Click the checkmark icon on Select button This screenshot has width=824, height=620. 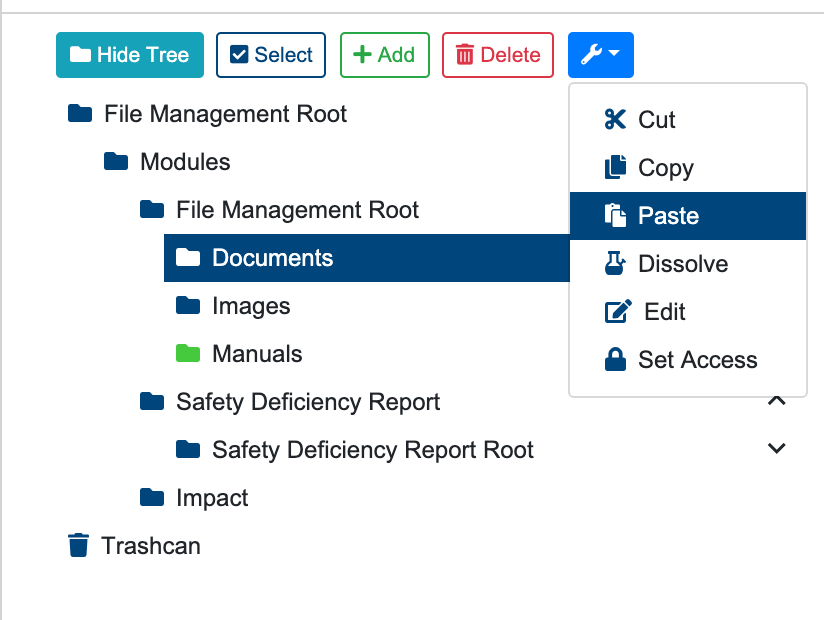239,54
